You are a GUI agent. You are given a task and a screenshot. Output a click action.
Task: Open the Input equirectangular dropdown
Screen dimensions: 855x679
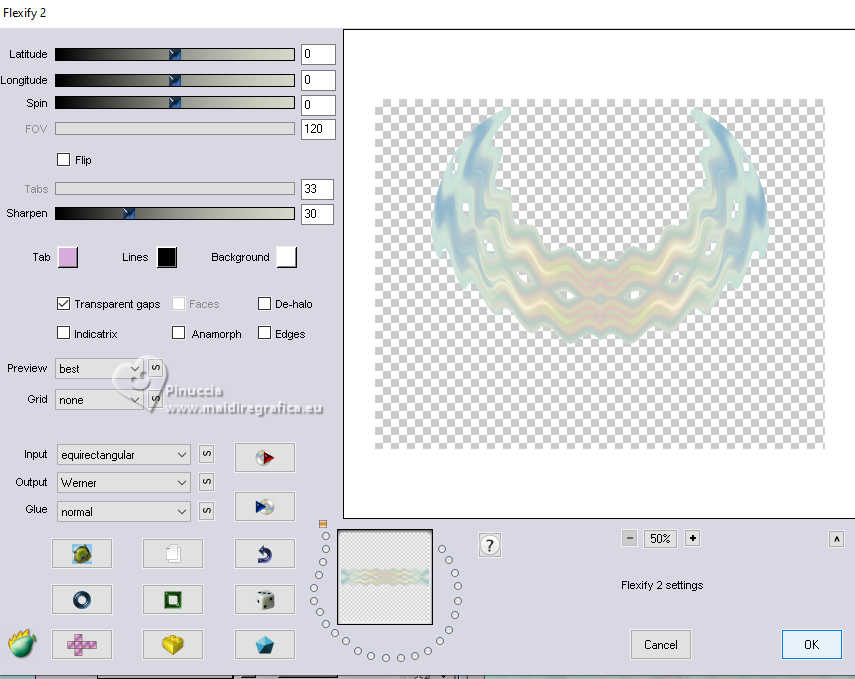click(x=124, y=454)
